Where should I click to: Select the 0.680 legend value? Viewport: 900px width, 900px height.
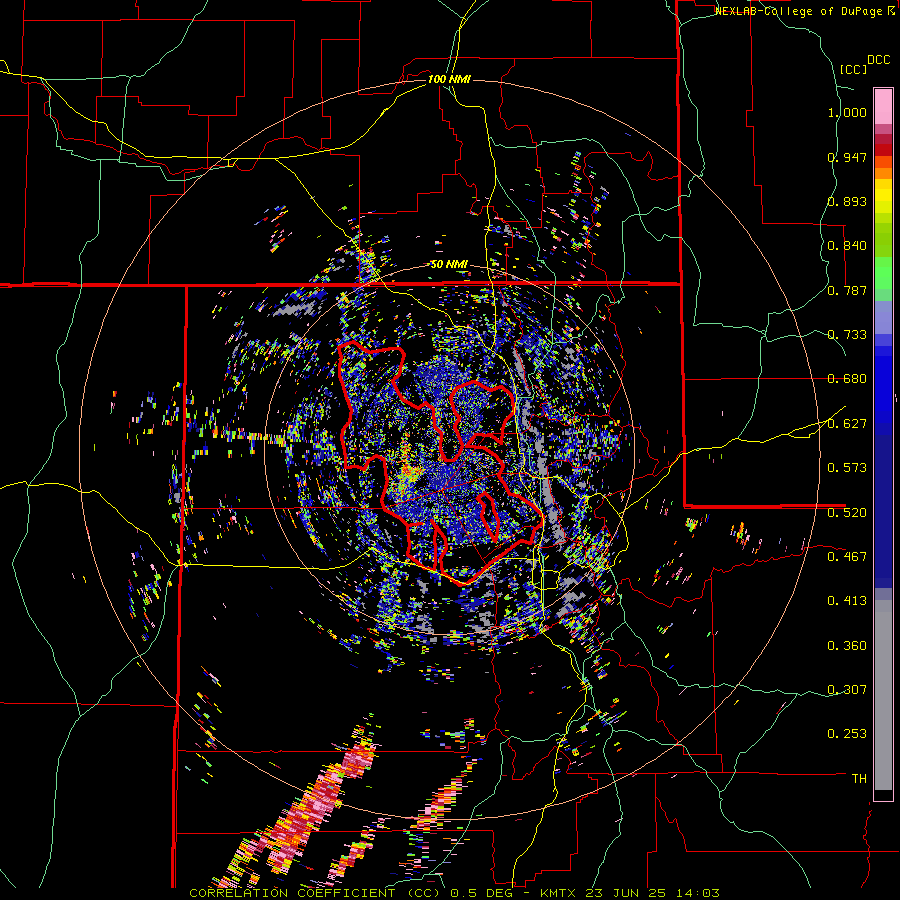coord(847,379)
